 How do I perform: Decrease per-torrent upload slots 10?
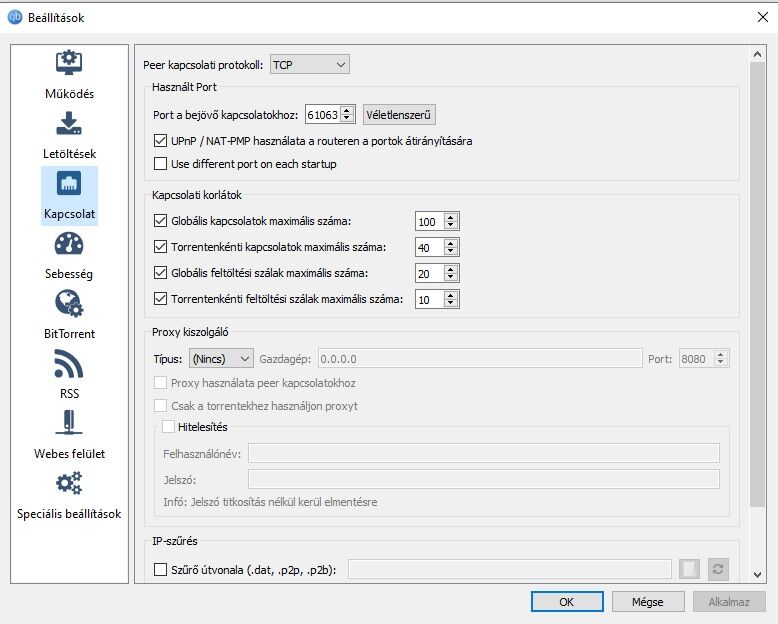tap(451, 303)
